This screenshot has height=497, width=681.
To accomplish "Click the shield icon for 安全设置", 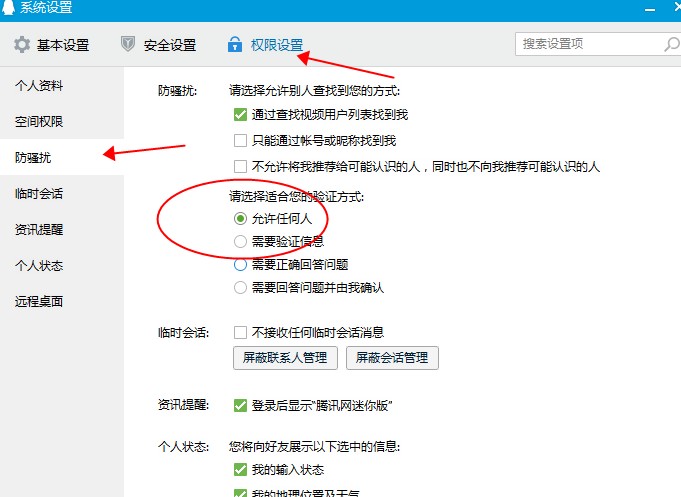I will tap(127, 45).
